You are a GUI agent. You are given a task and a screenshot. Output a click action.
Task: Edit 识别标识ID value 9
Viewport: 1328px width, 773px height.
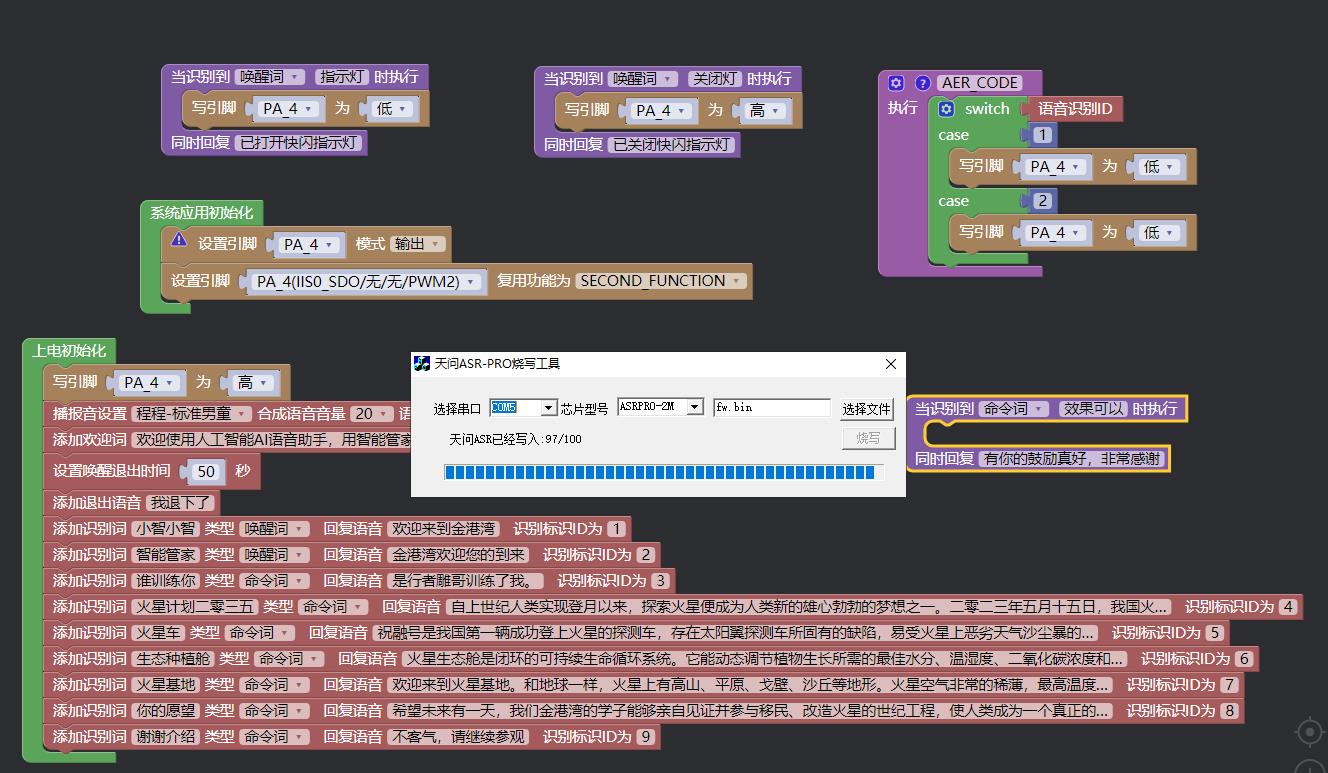646,737
